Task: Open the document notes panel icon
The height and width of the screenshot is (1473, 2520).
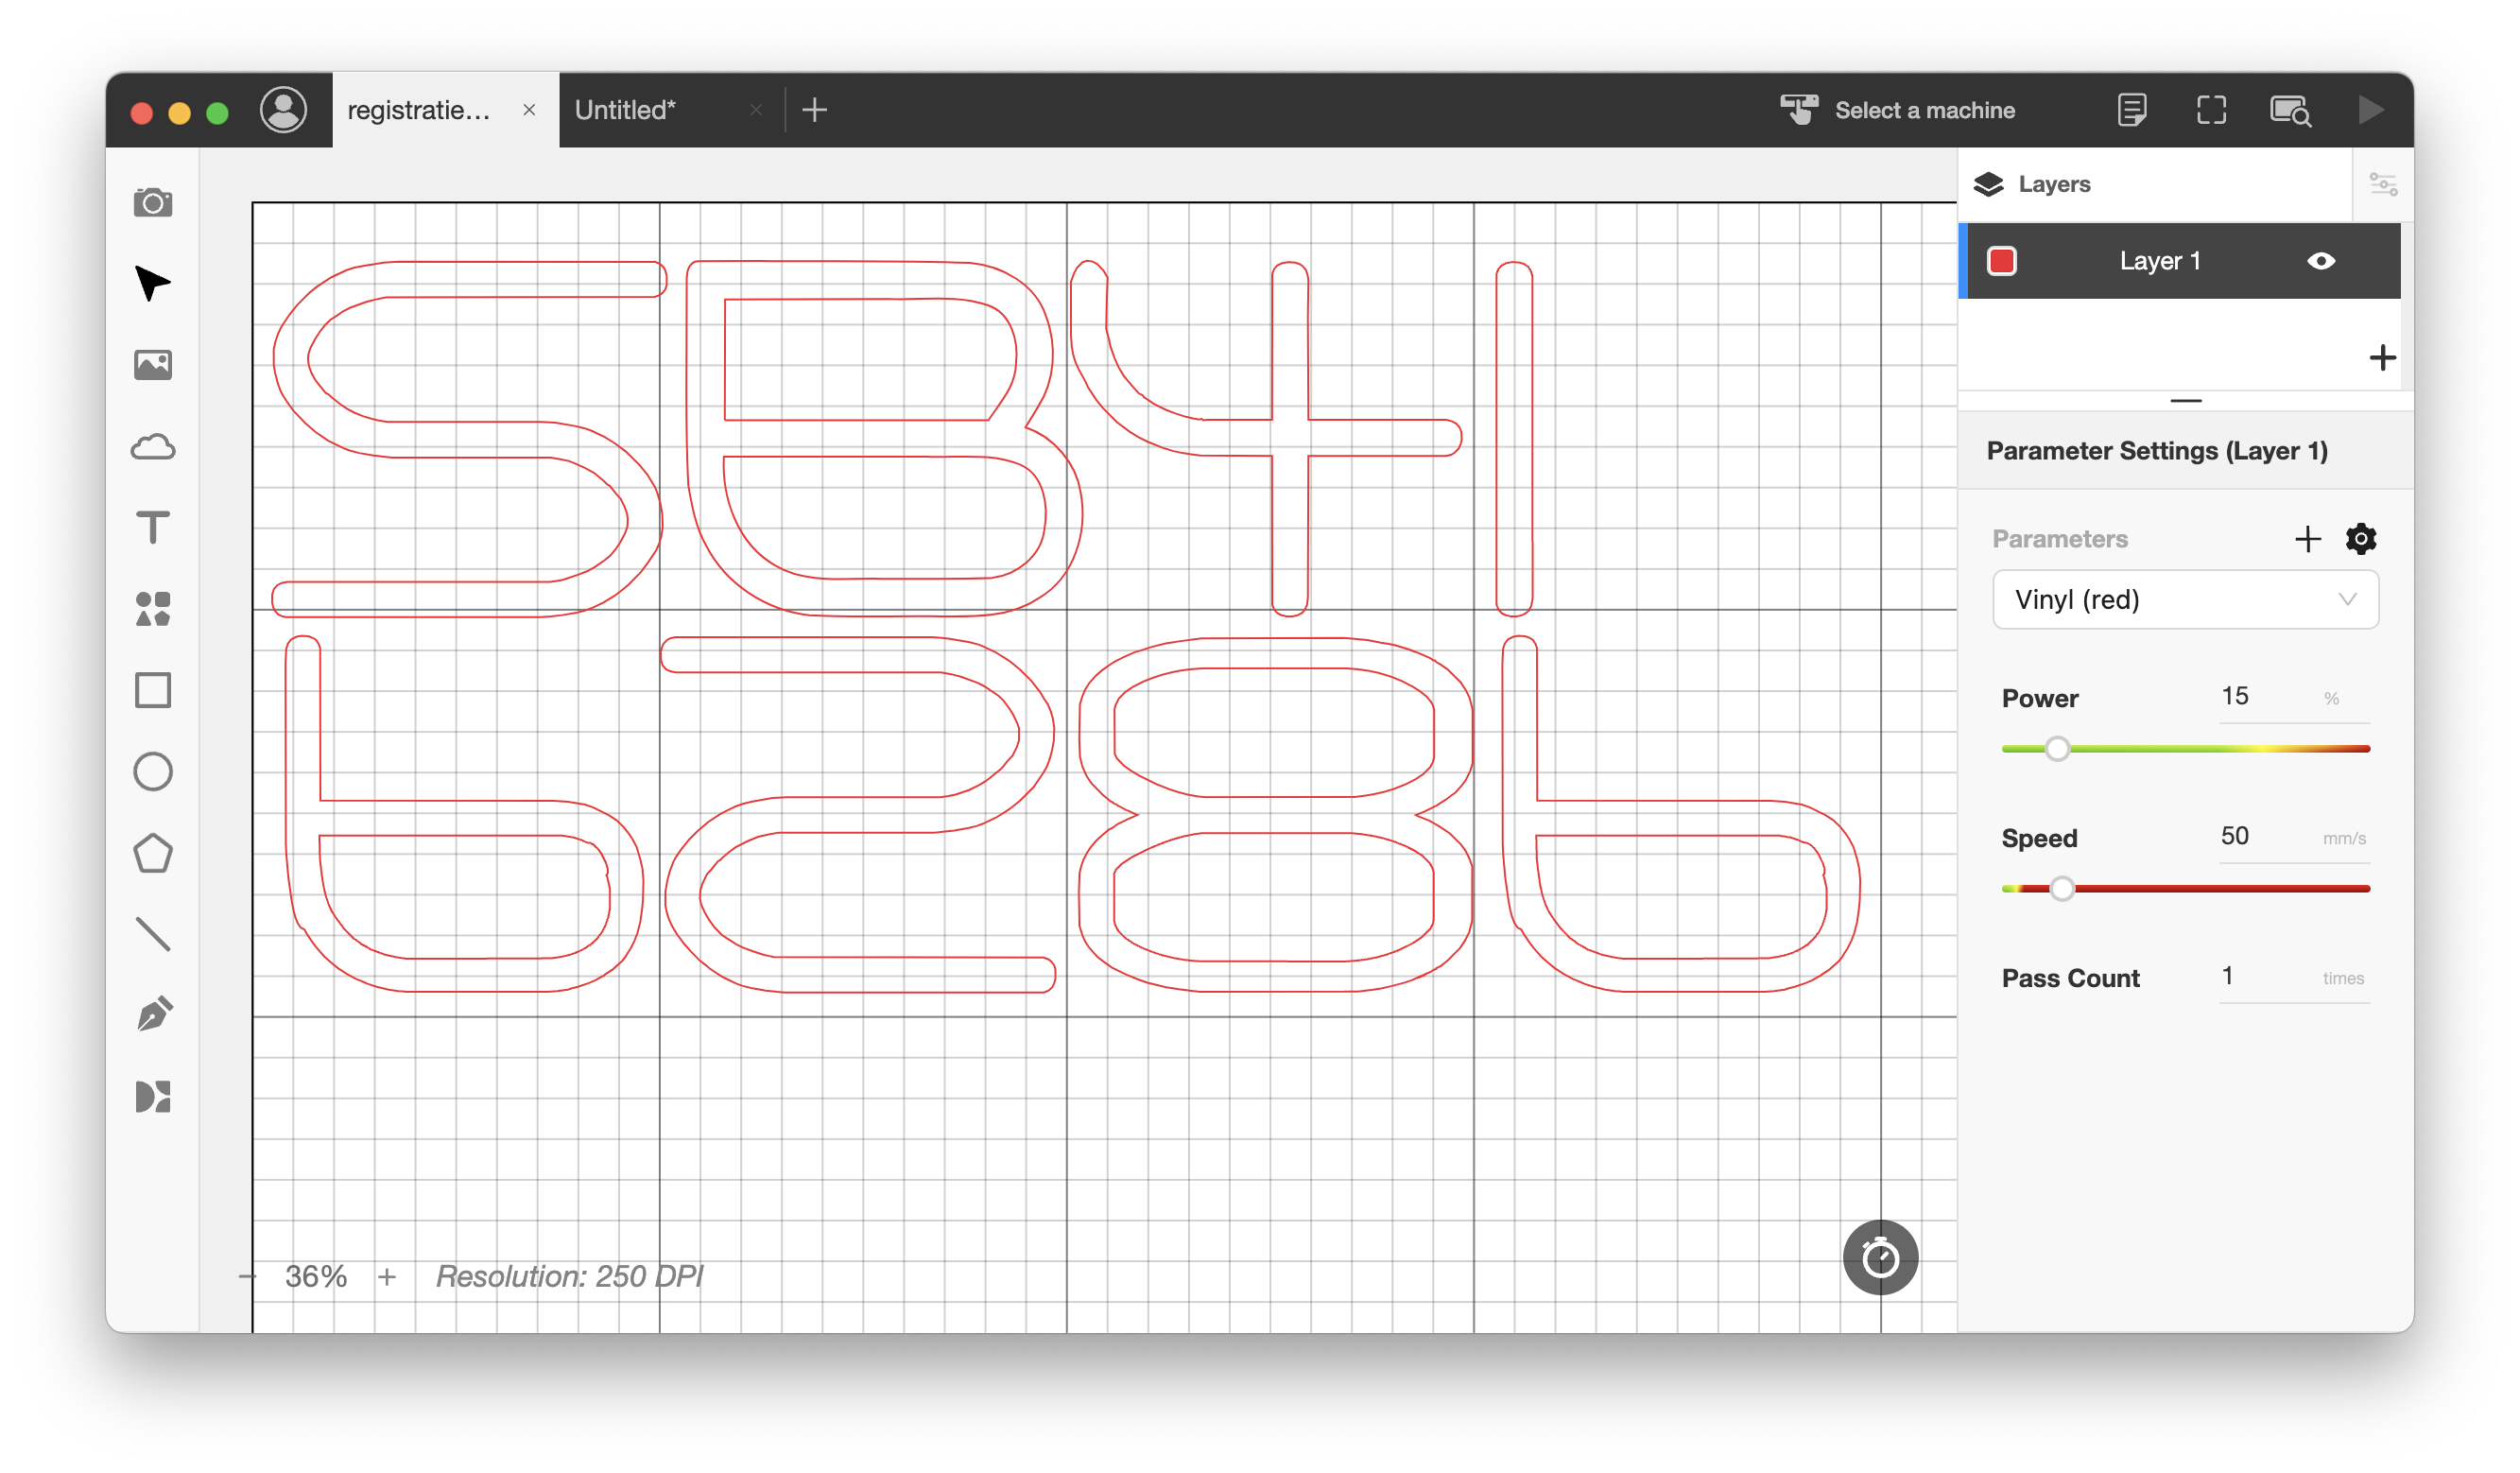Action: click(x=2133, y=110)
